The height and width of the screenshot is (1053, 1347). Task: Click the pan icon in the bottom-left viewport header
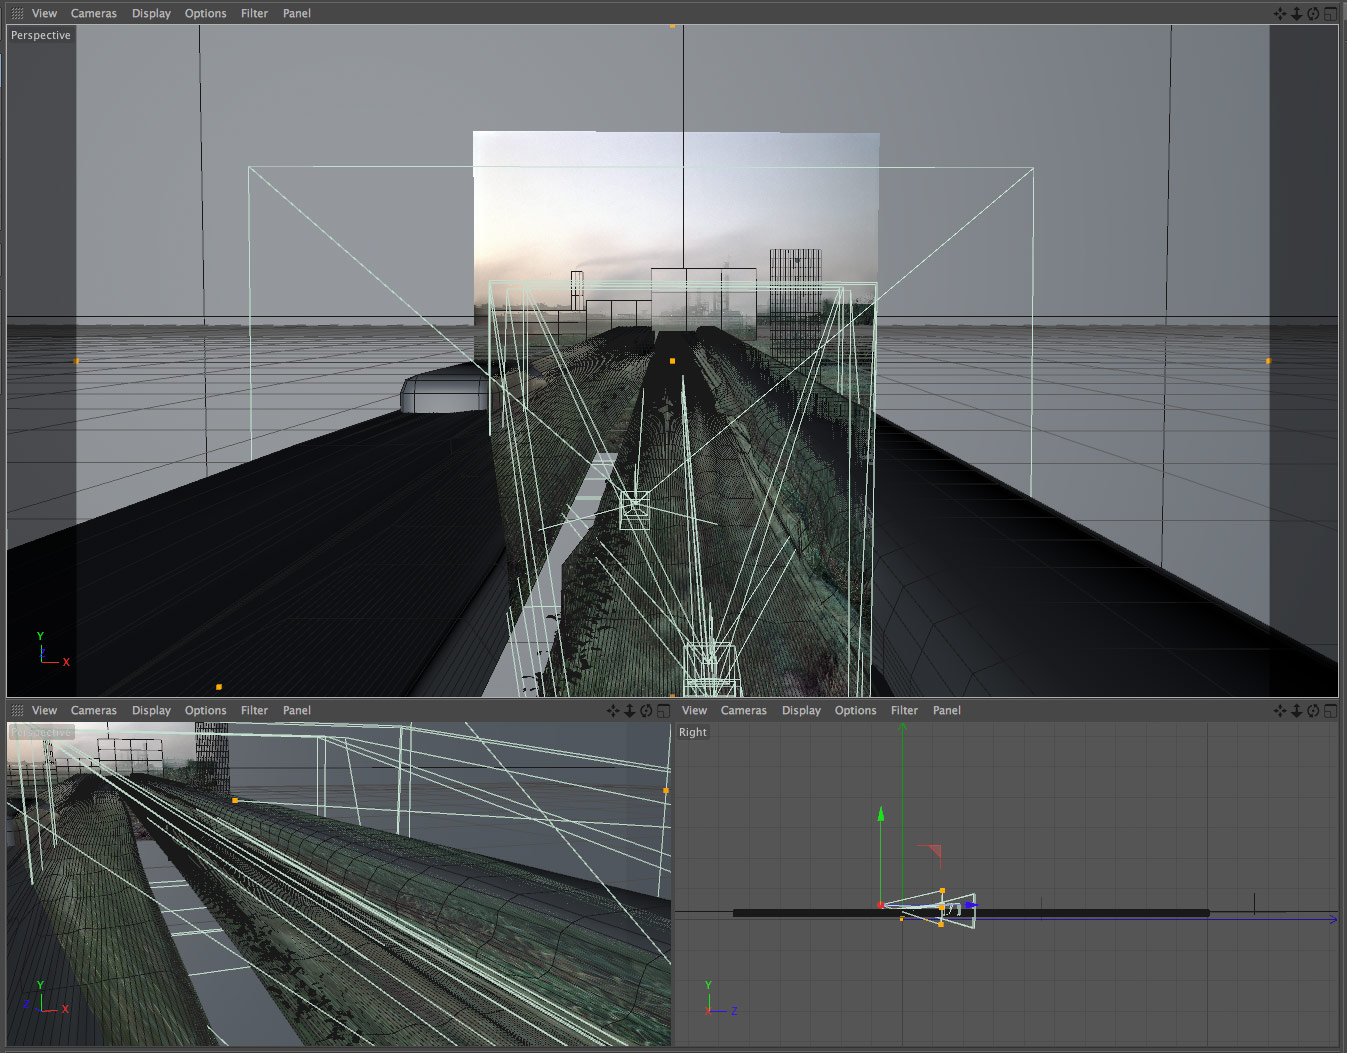point(613,711)
